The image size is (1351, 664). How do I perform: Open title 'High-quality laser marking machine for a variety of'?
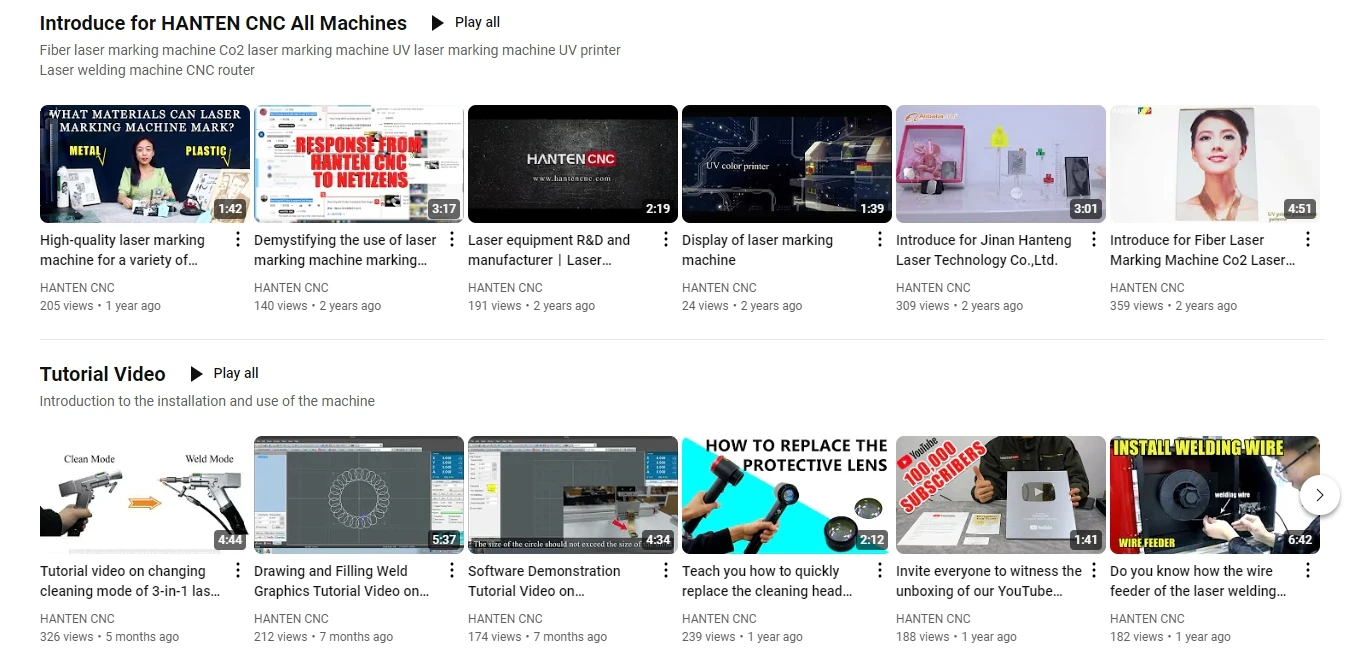coord(122,250)
